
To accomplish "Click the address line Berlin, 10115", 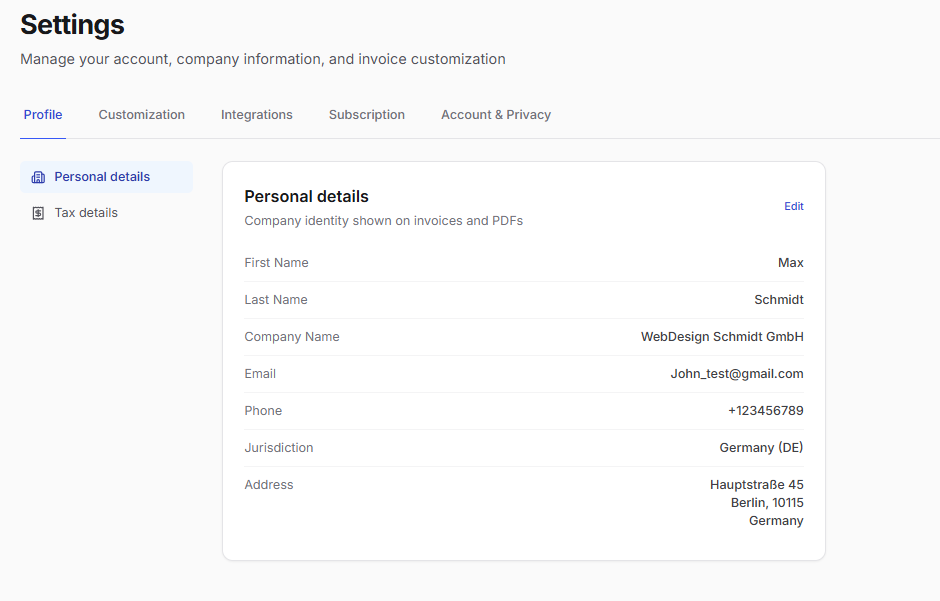I will [x=767, y=502].
